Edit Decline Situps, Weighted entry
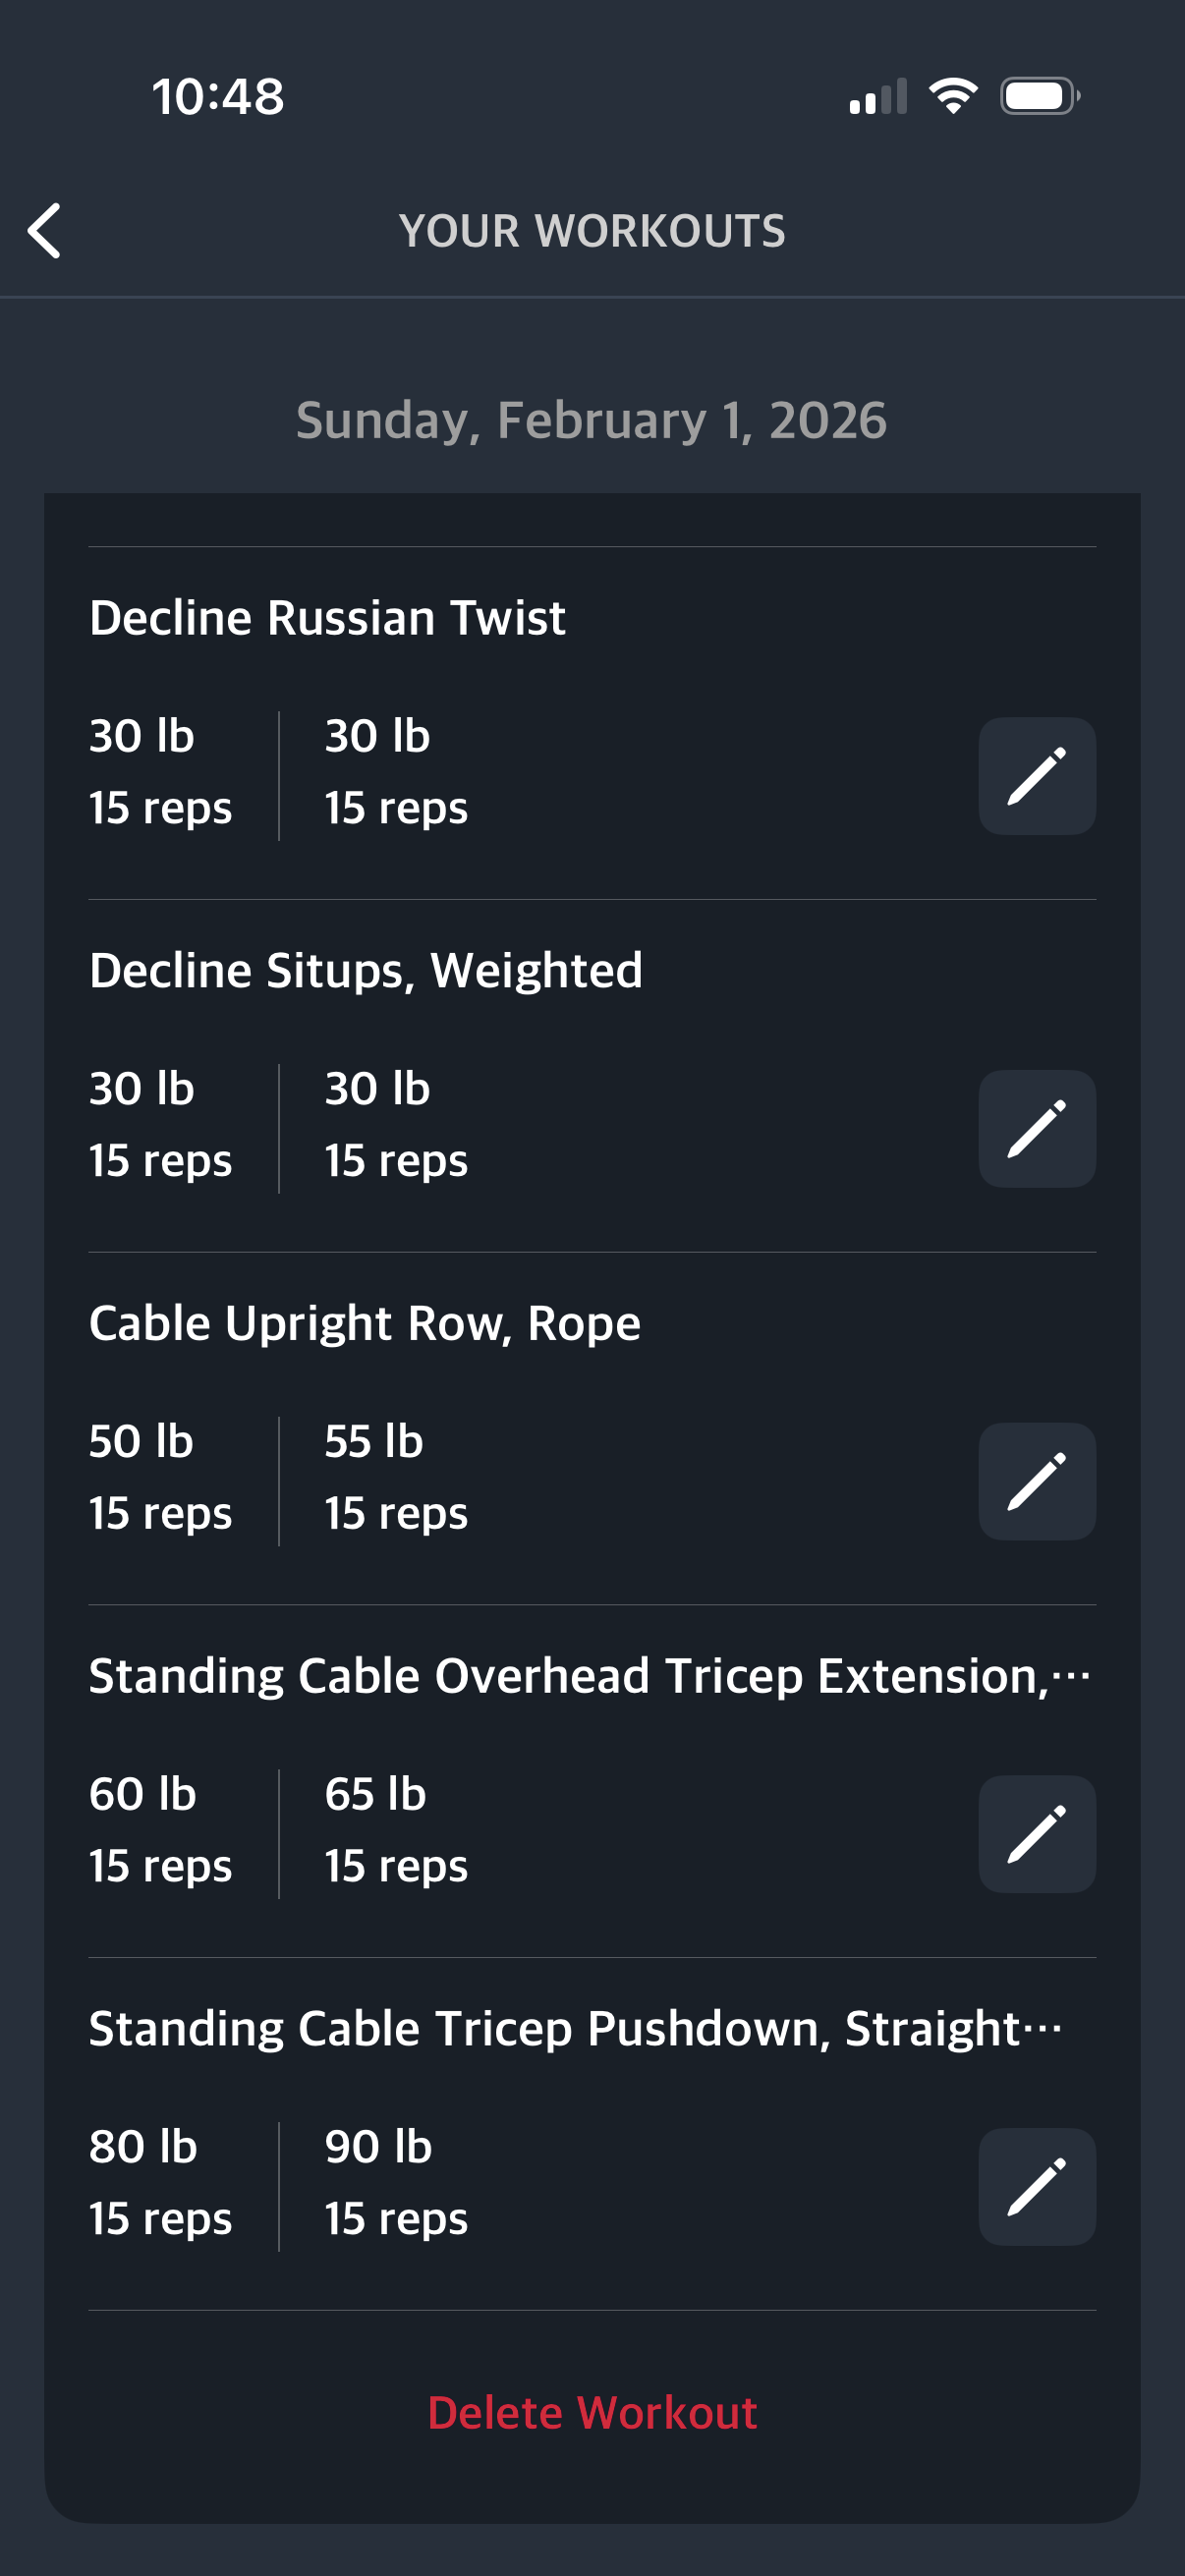1185x2576 pixels. pyautogui.click(x=1036, y=1129)
